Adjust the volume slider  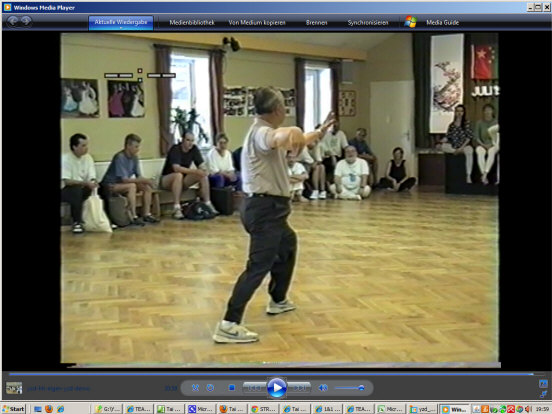(x=350, y=388)
